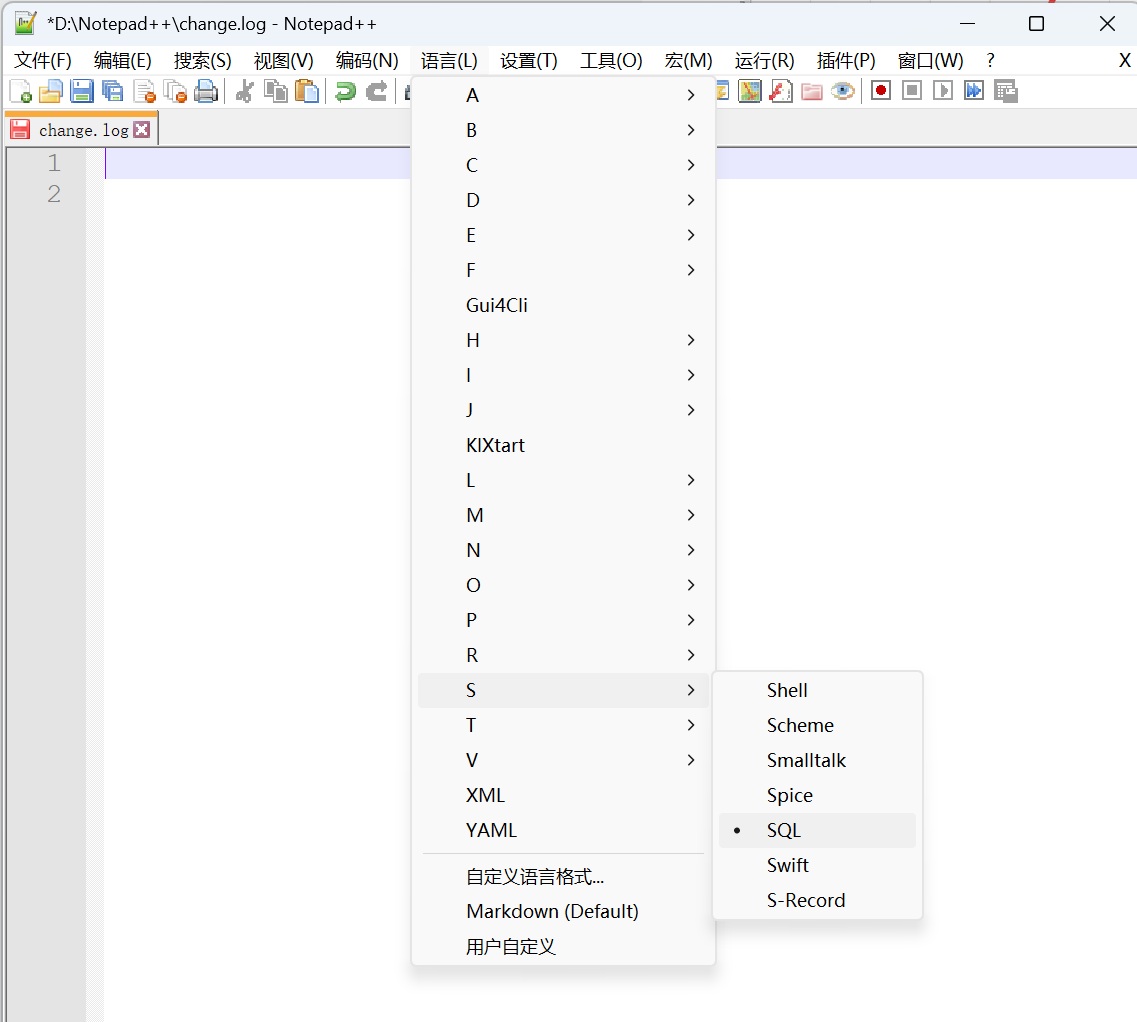1137x1022 pixels.
Task: Click the Playback macro icon
Action: [x=943, y=91]
